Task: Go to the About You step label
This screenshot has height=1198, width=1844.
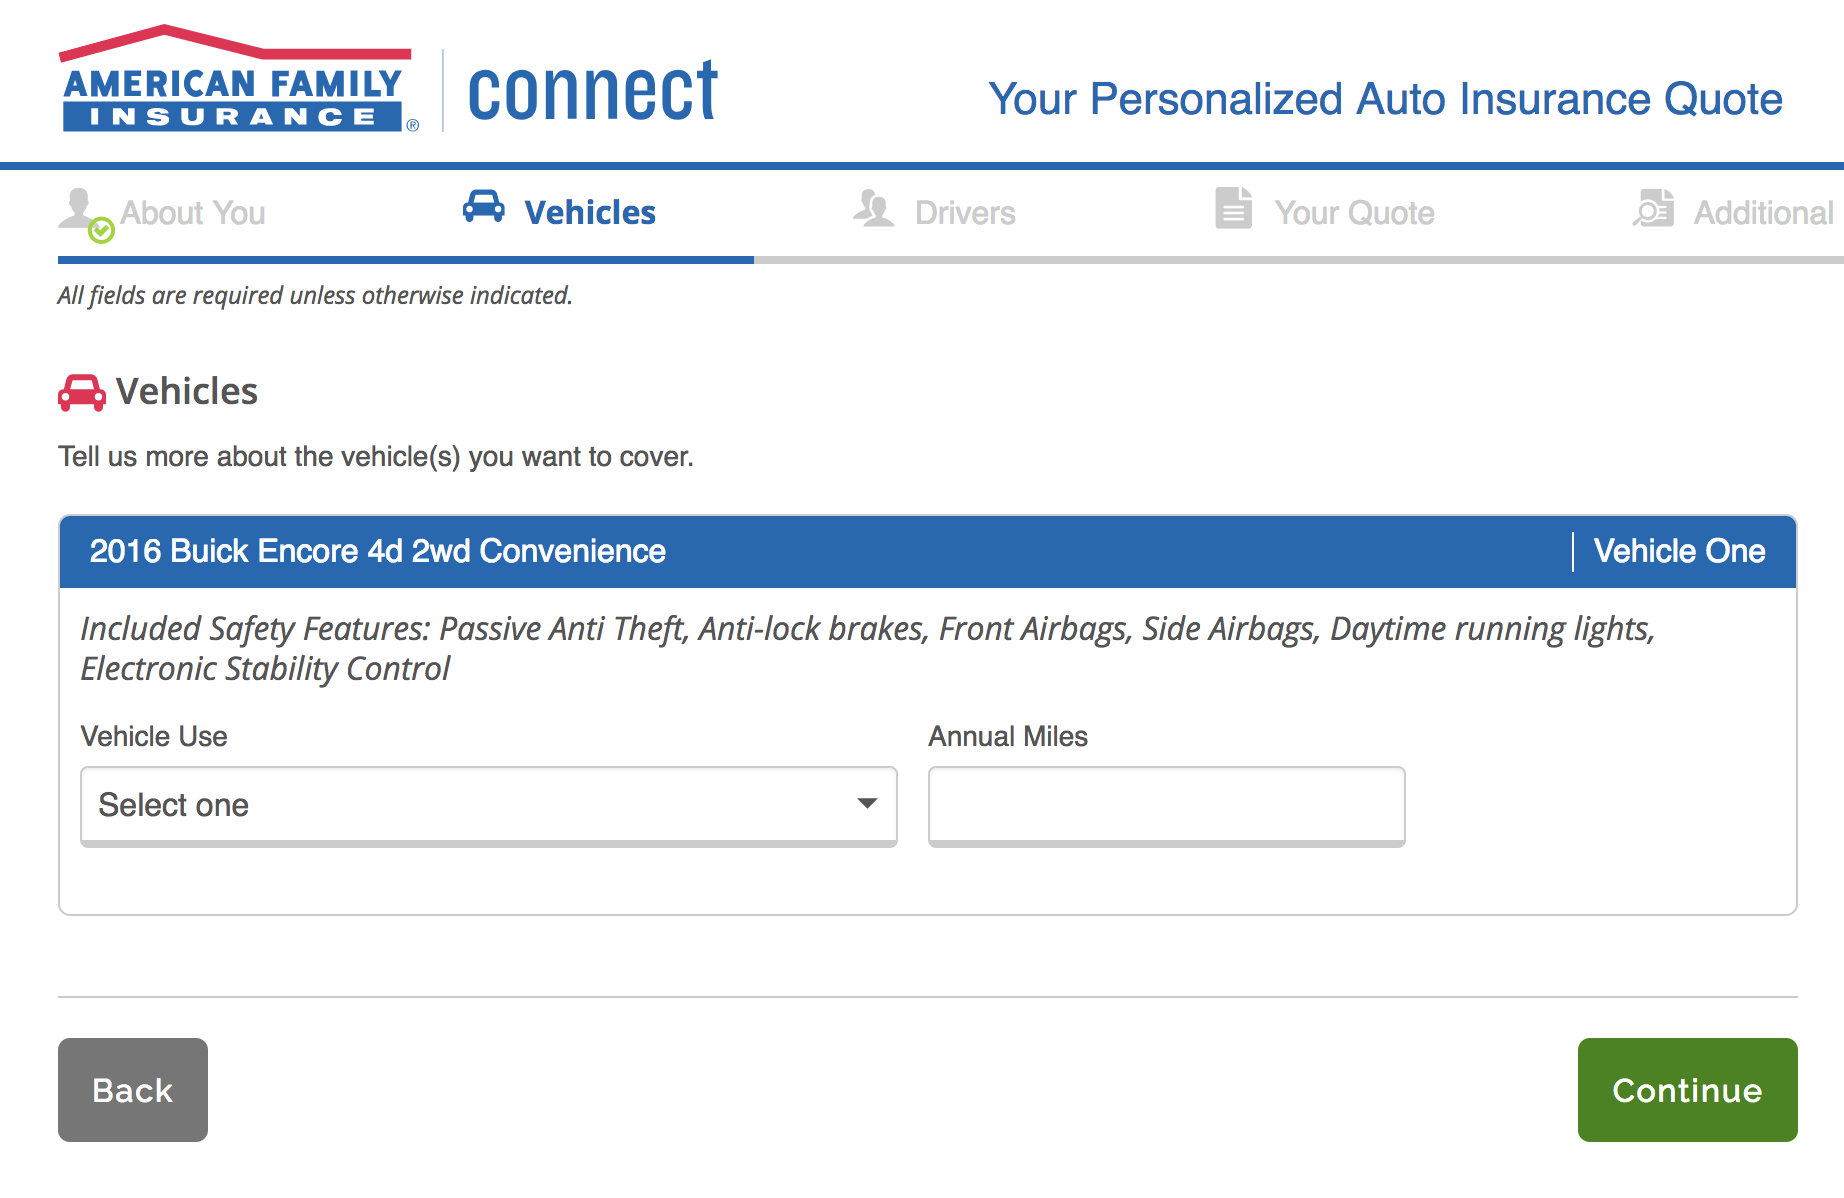Action: tap(193, 213)
